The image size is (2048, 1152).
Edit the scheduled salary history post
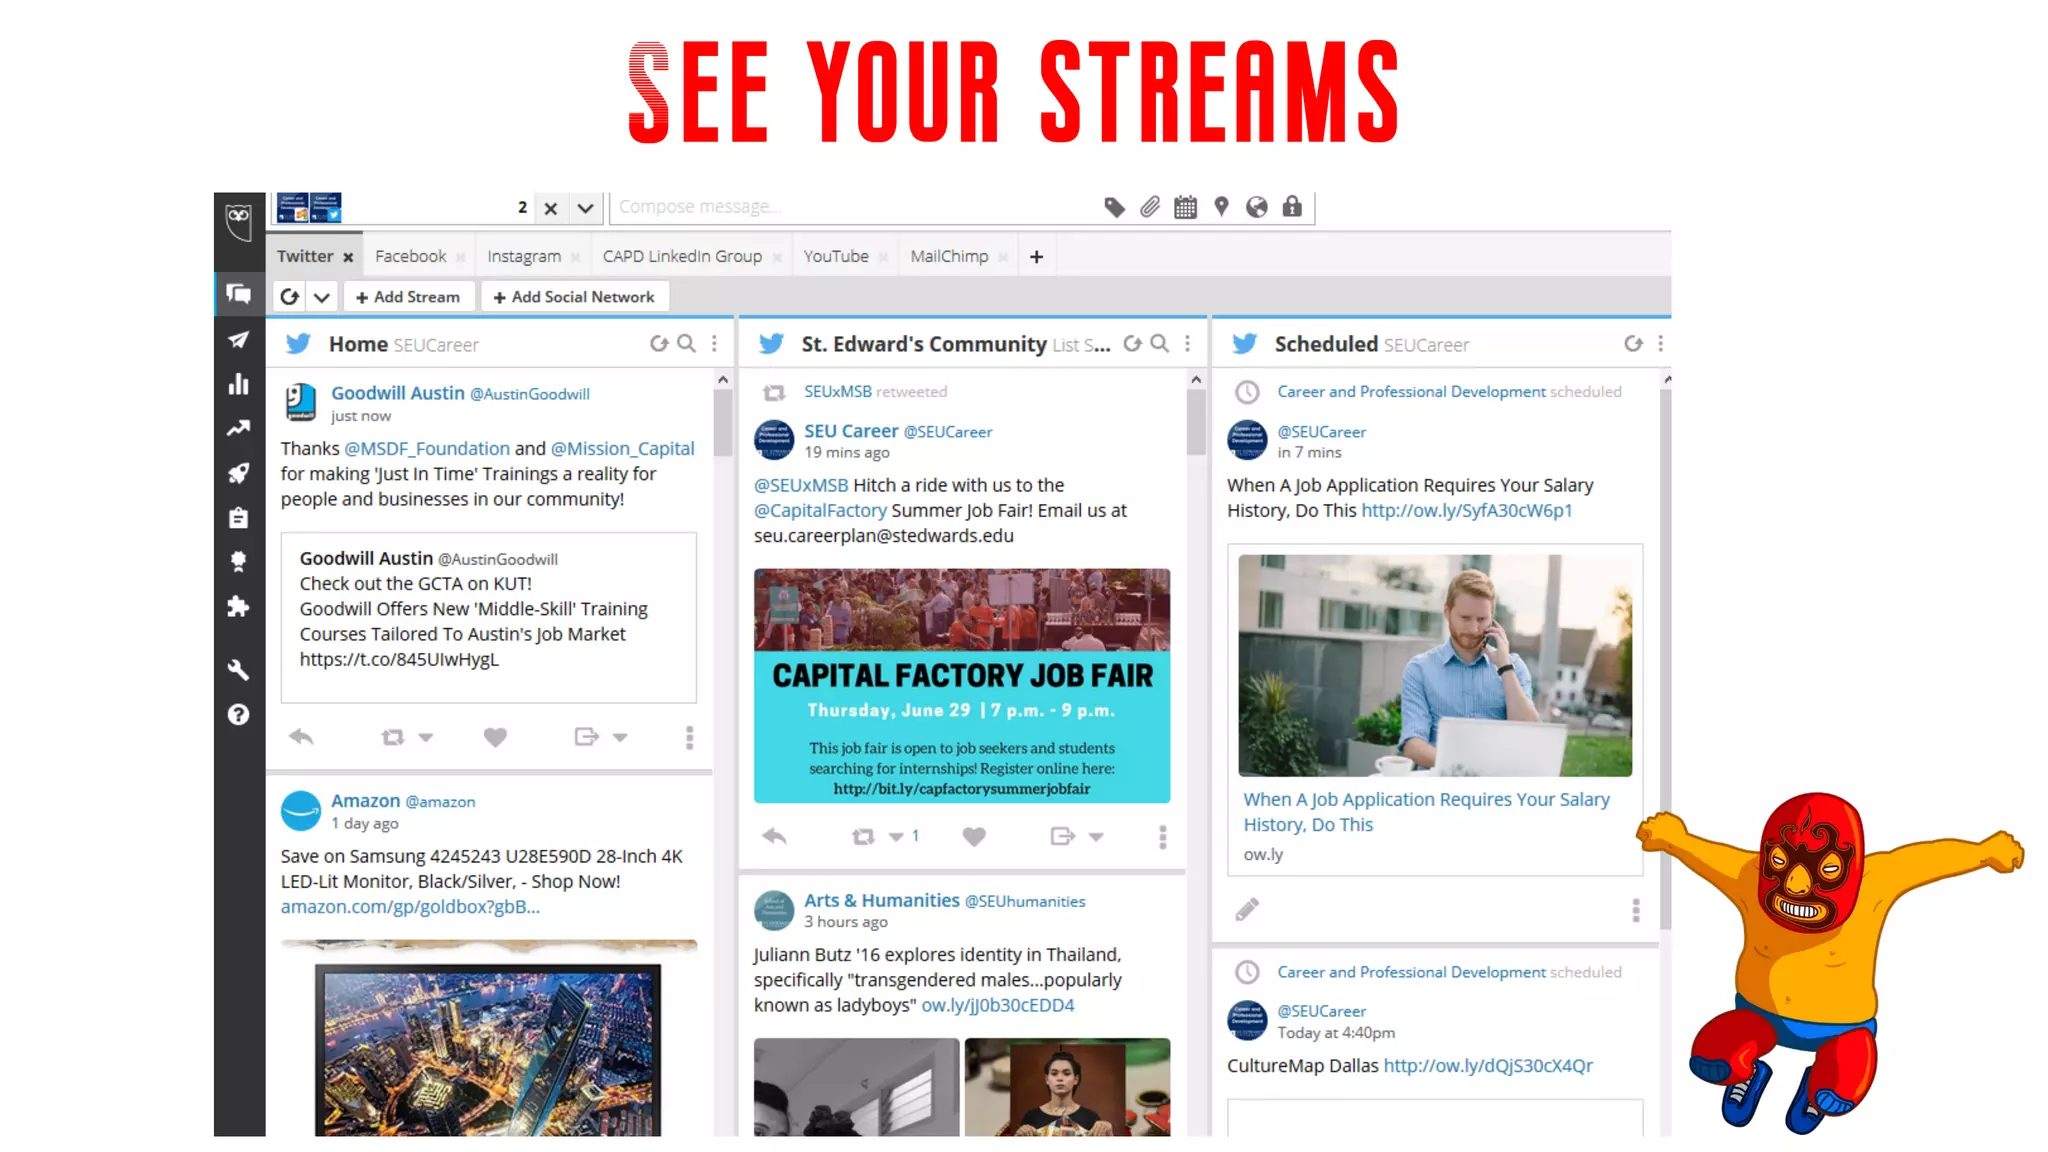coord(1247,909)
